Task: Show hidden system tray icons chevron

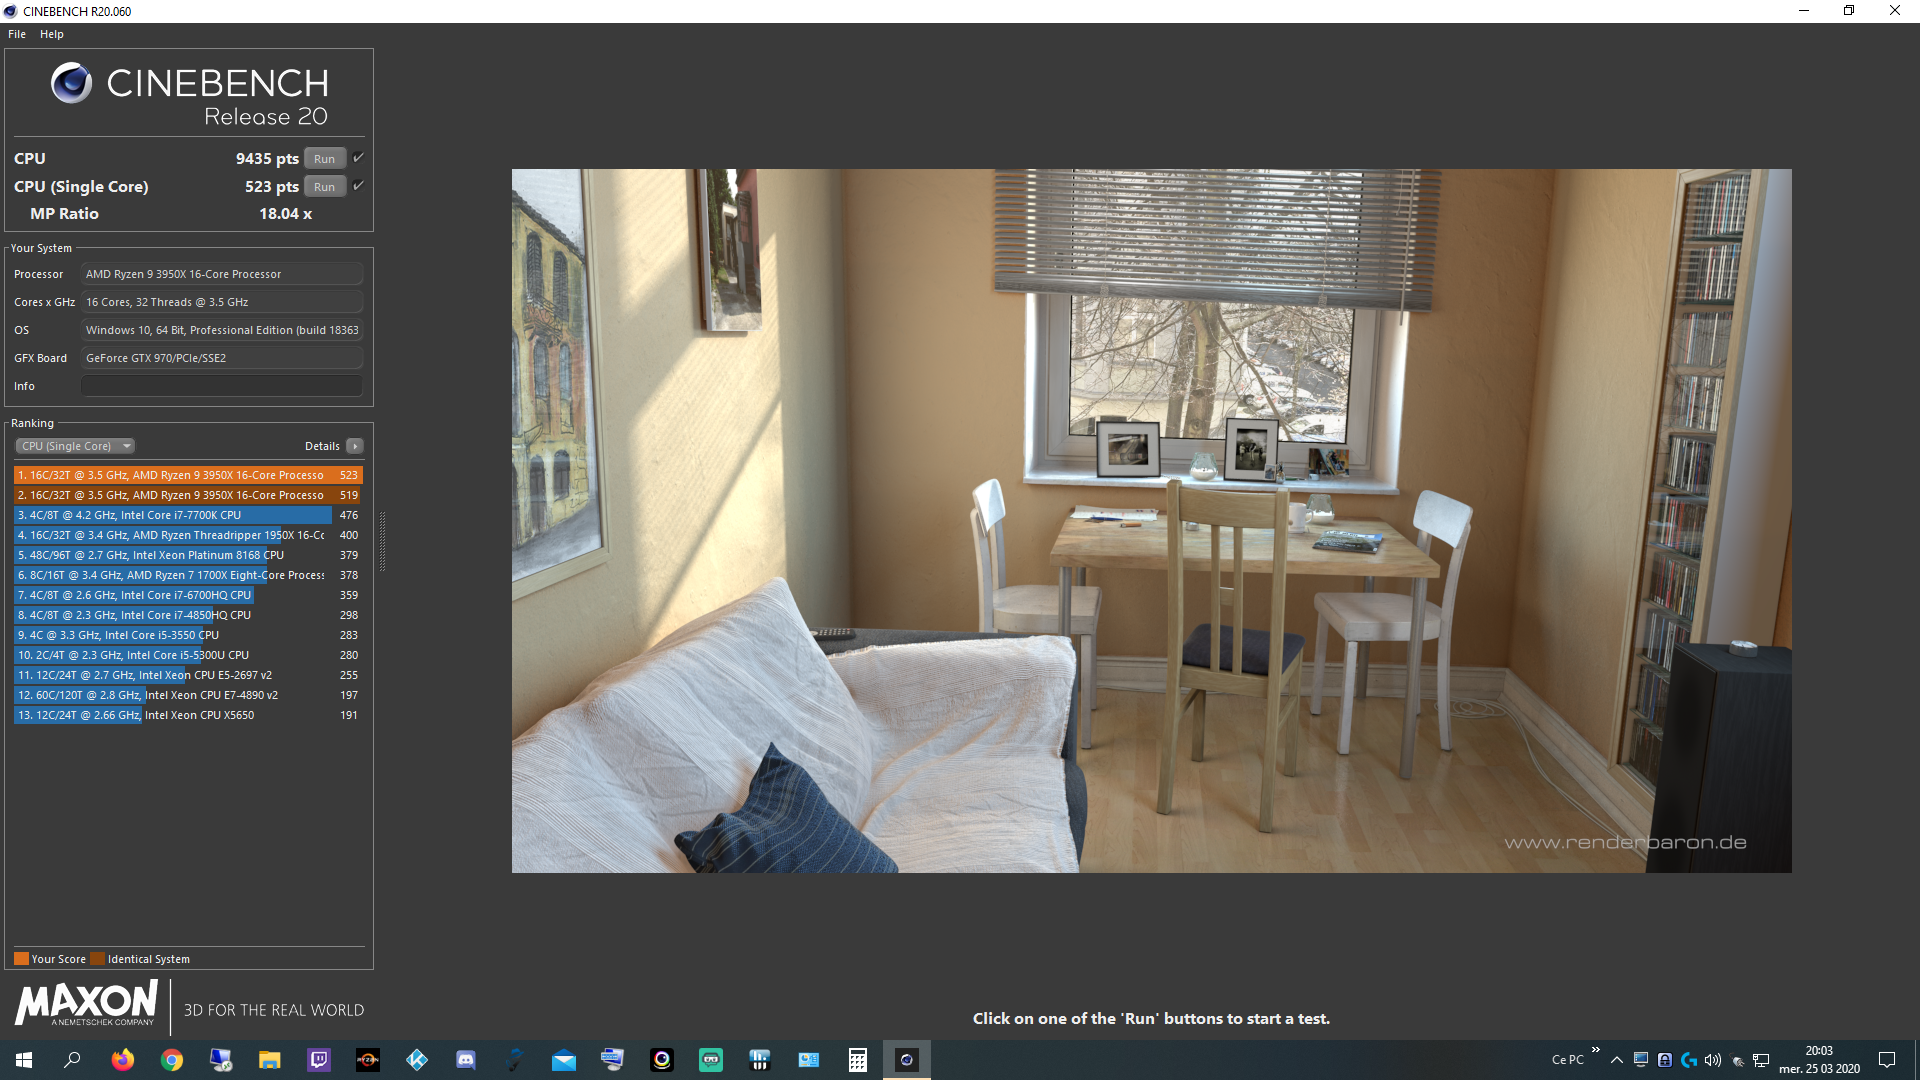Action: click(1617, 1060)
